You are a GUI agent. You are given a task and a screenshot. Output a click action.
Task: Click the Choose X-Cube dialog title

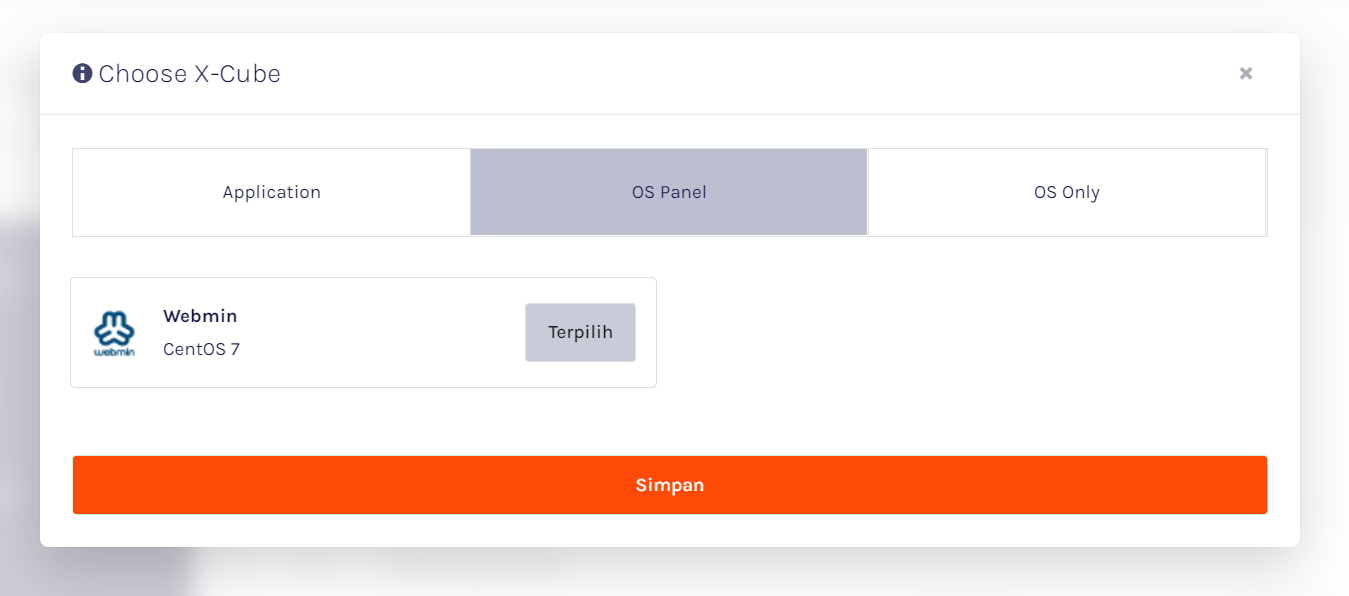point(189,73)
